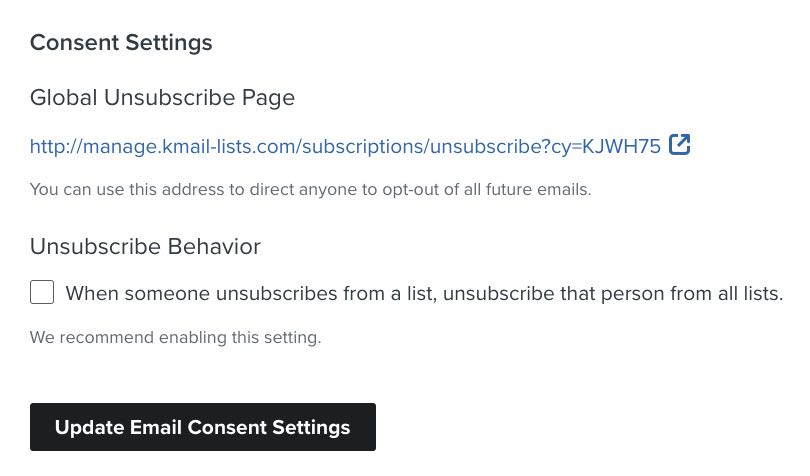
Task: Submit the email consent settings form
Action: [x=203, y=427]
